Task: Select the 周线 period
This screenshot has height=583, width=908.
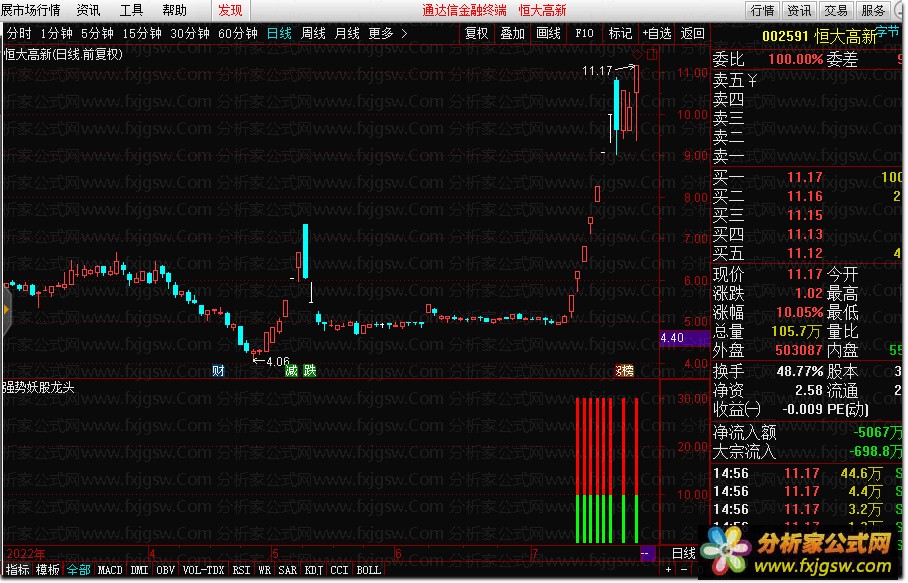Action: click(x=313, y=34)
